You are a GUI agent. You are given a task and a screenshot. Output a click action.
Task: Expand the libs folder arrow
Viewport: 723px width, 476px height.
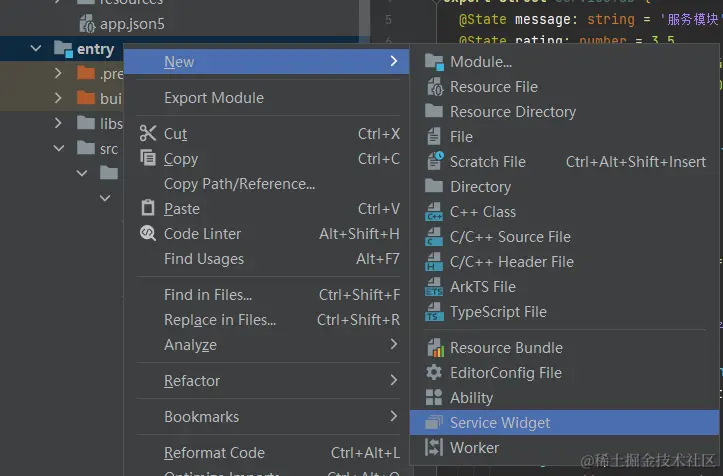pos(58,123)
